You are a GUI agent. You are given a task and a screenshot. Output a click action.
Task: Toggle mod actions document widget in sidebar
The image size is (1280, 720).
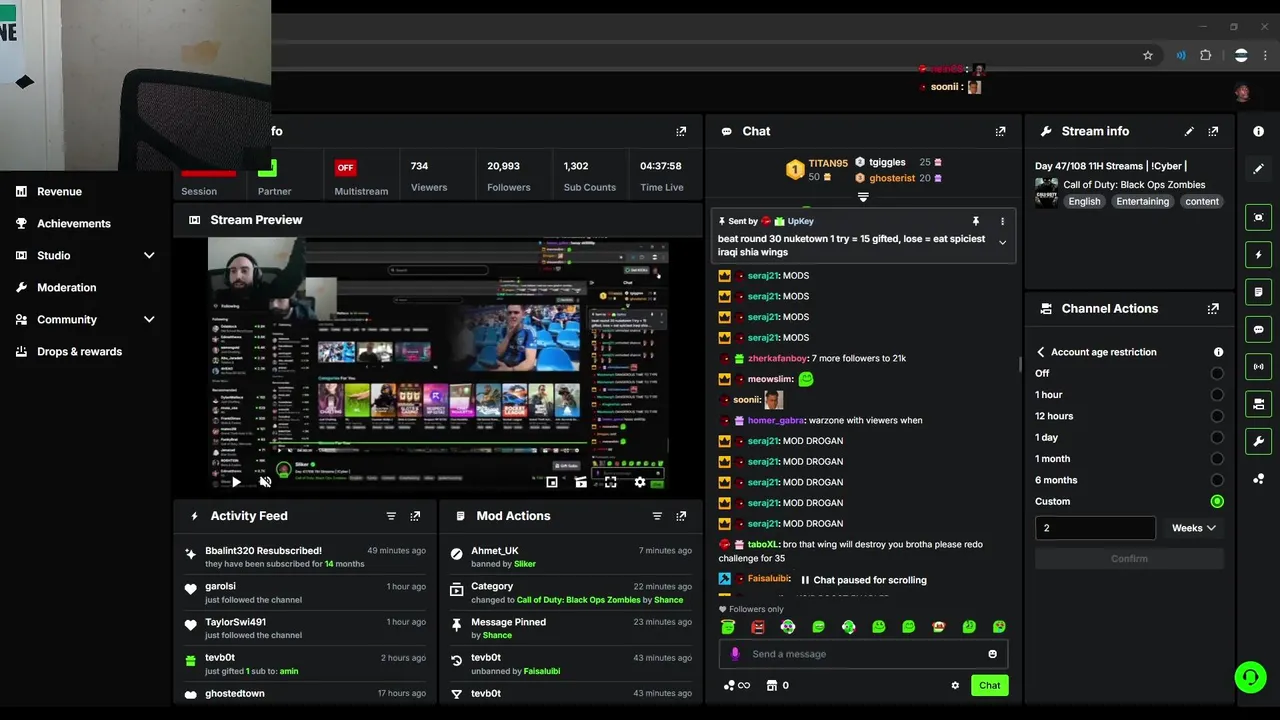(1258, 292)
